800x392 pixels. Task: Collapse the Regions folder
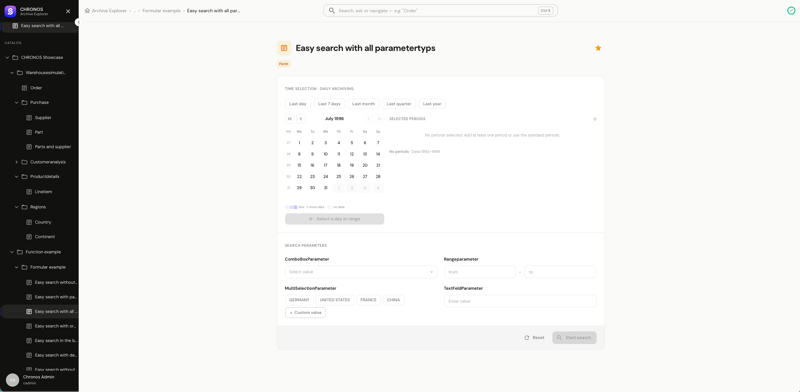16,207
